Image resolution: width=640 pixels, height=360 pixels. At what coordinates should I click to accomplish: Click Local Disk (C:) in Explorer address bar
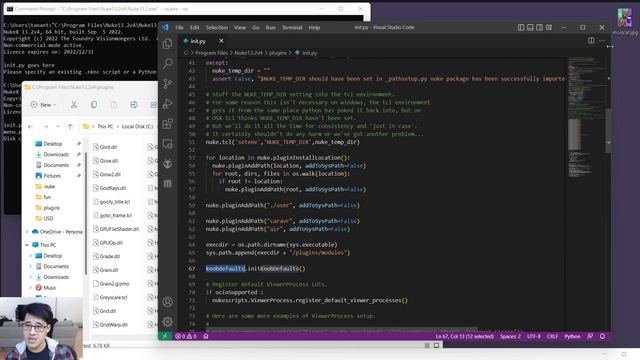click(137, 127)
